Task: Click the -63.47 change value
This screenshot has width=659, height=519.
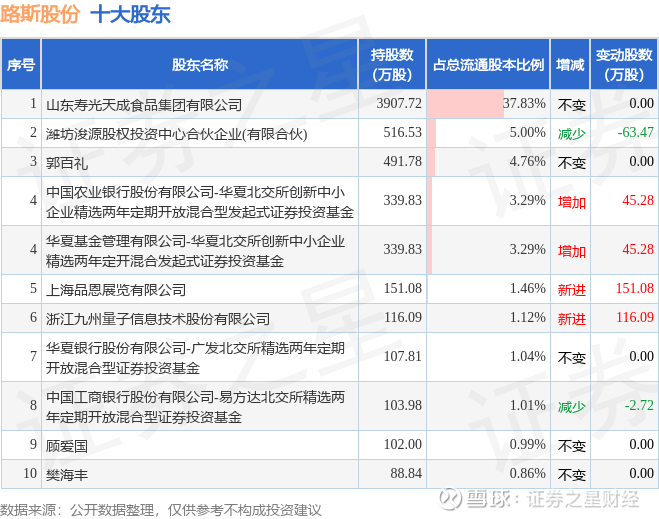Action: click(x=635, y=132)
